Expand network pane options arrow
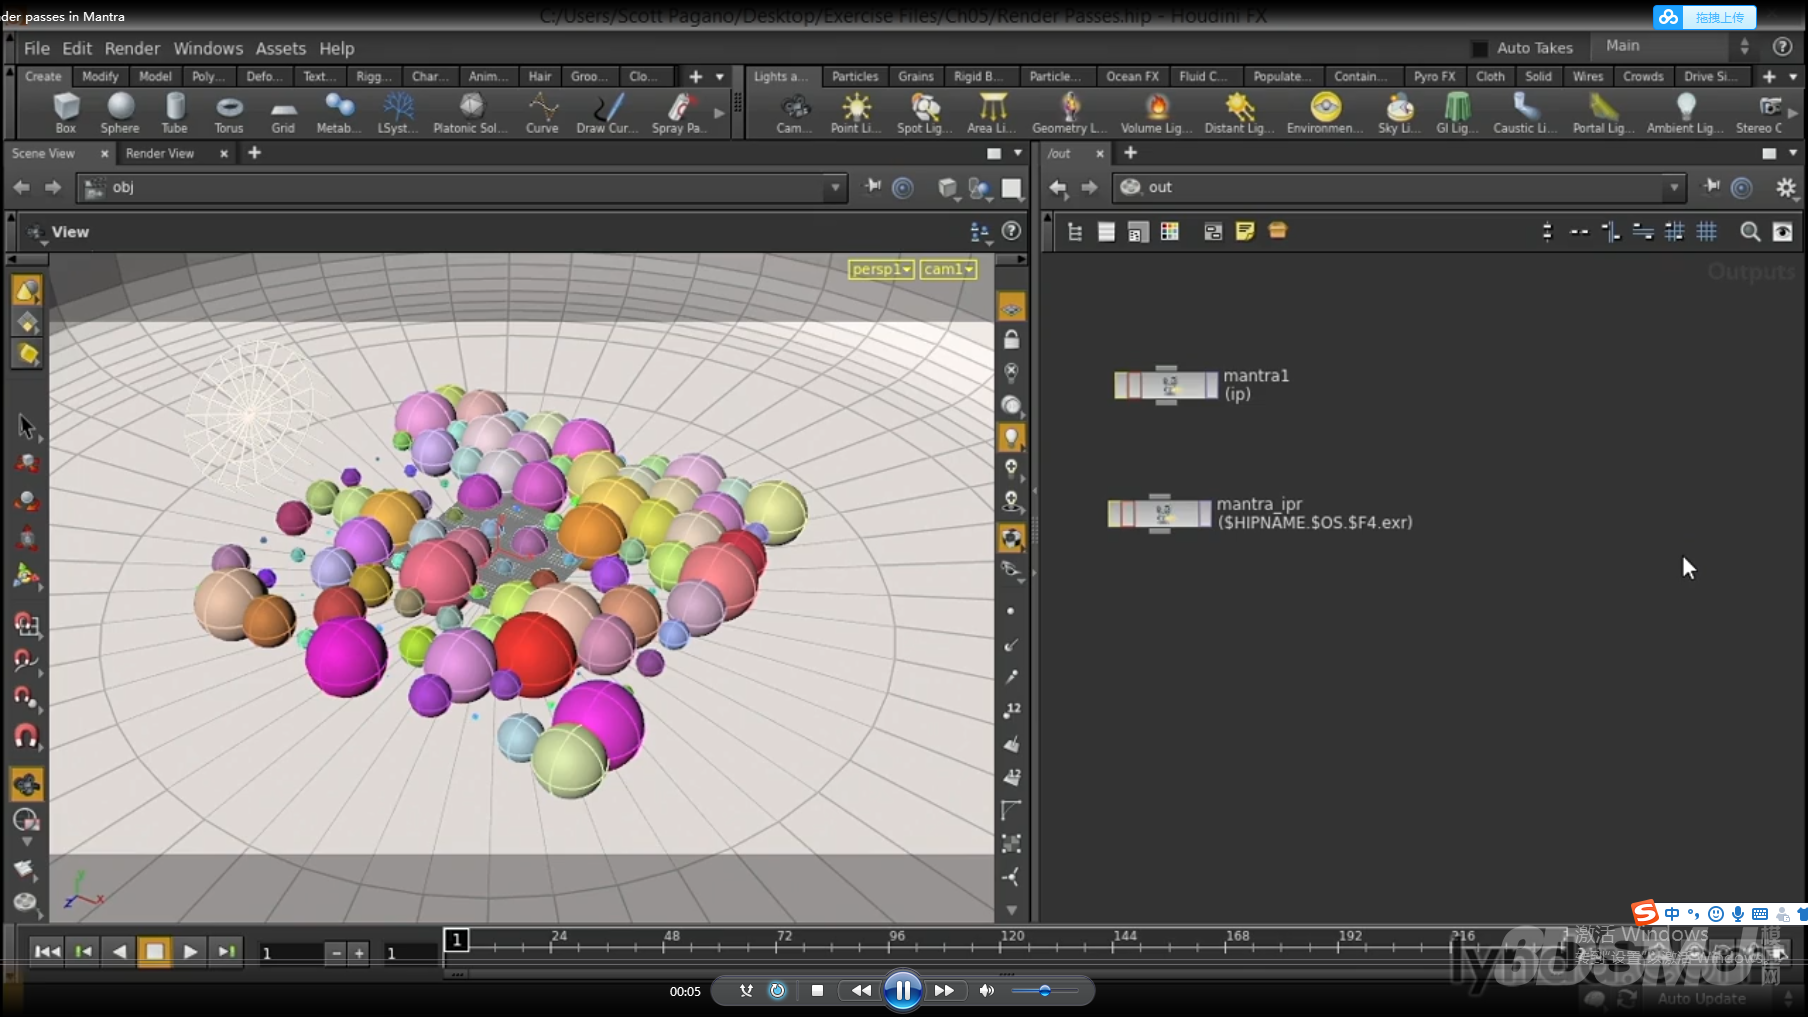The height and width of the screenshot is (1017, 1808). click(x=1793, y=153)
